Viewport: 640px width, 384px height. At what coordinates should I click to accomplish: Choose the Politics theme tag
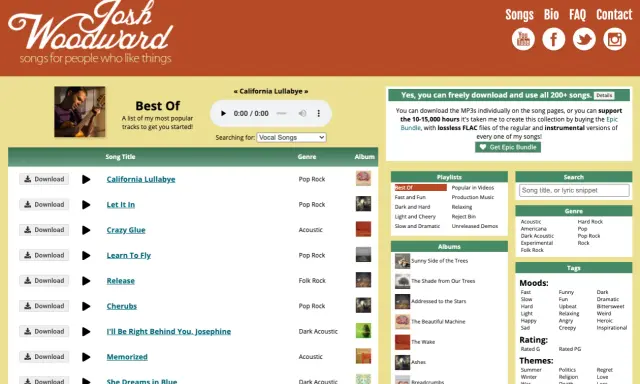[x=567, y=370]
